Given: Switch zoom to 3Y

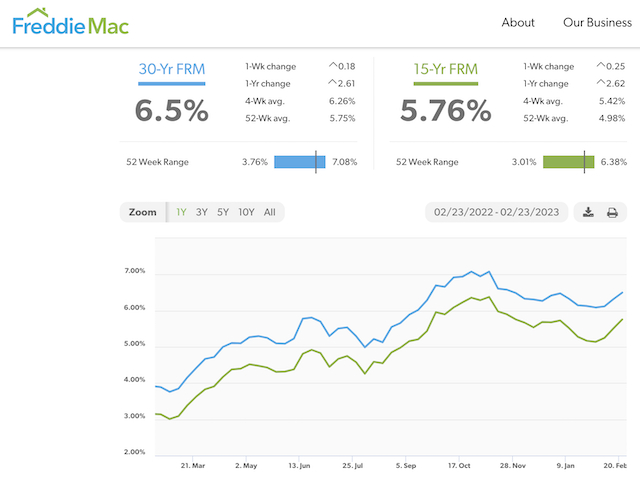Looking at the screenshot, I should (202, 212).
